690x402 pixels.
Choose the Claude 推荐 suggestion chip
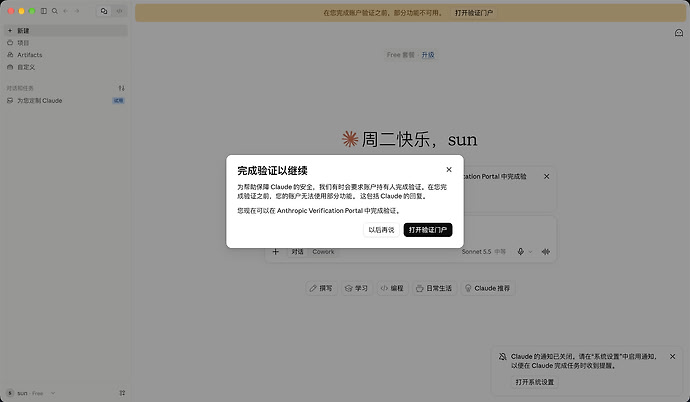tap(488, 288)
